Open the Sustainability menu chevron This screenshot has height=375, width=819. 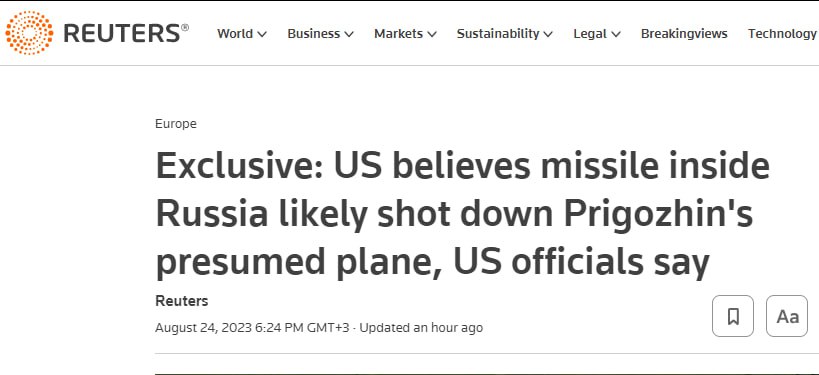tap(548, 34)
